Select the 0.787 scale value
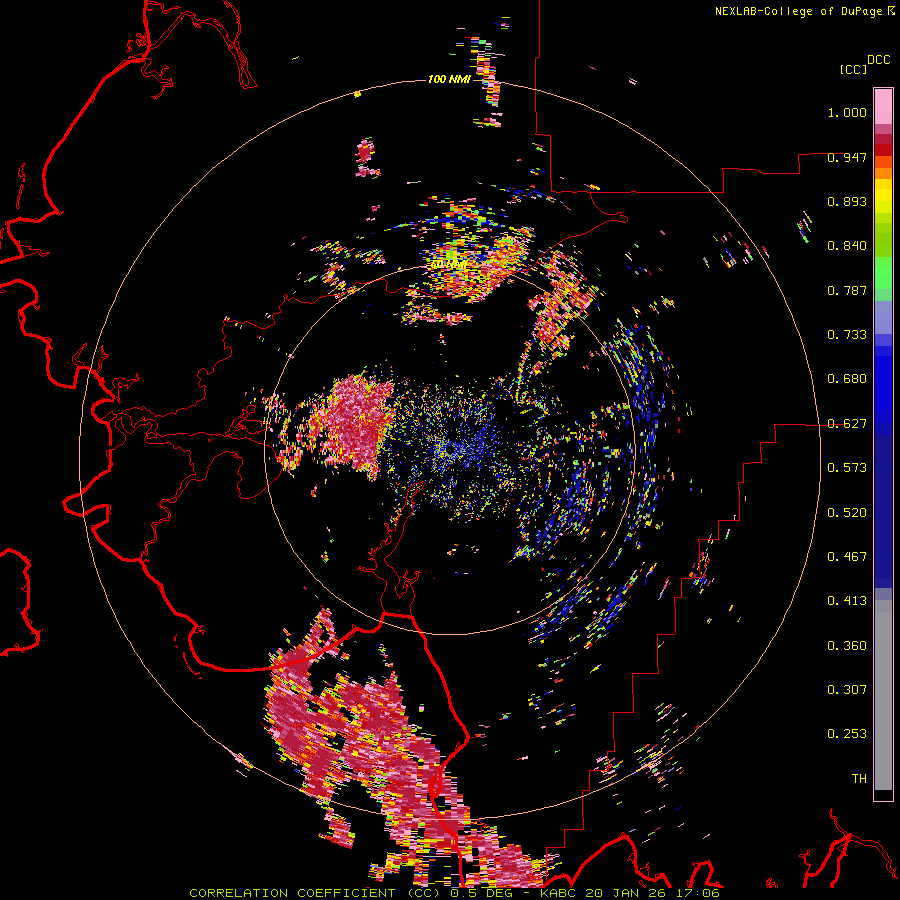 847,290
